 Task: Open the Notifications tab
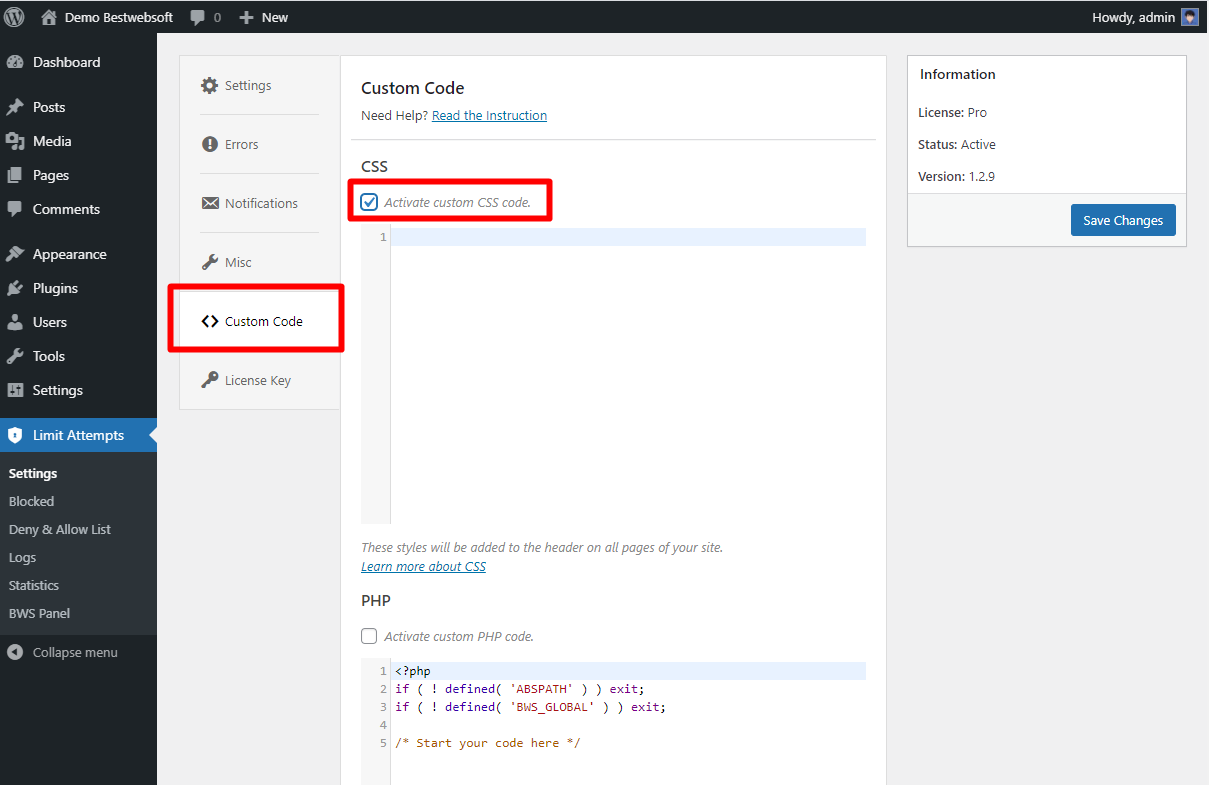coord(260,203)
